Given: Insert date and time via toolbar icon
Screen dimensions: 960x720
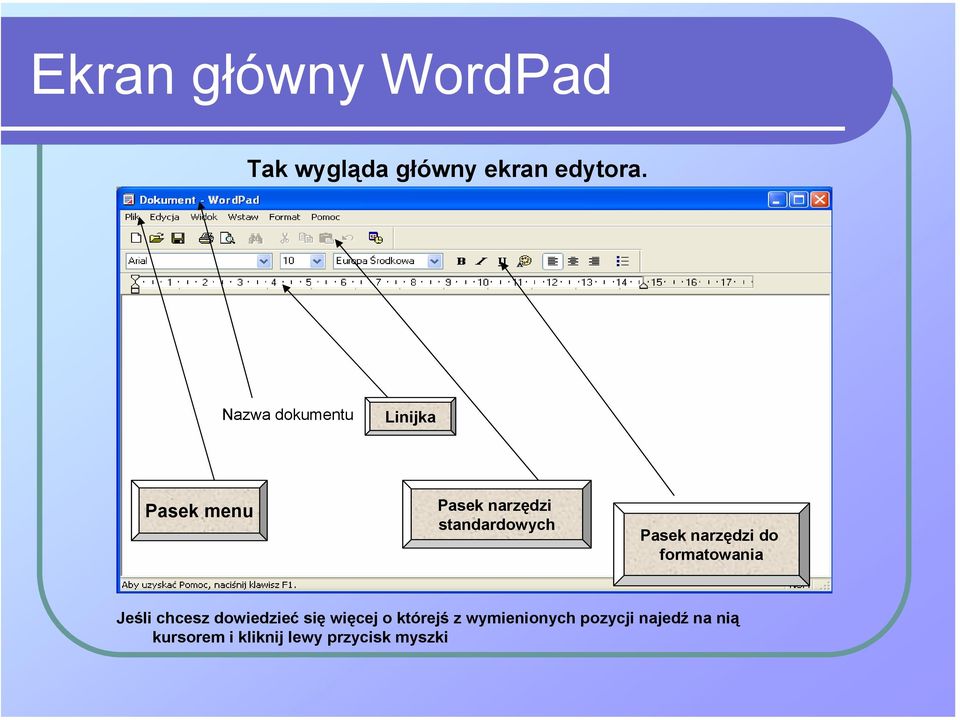Looking at the screenshot, I should click(375, 238).
